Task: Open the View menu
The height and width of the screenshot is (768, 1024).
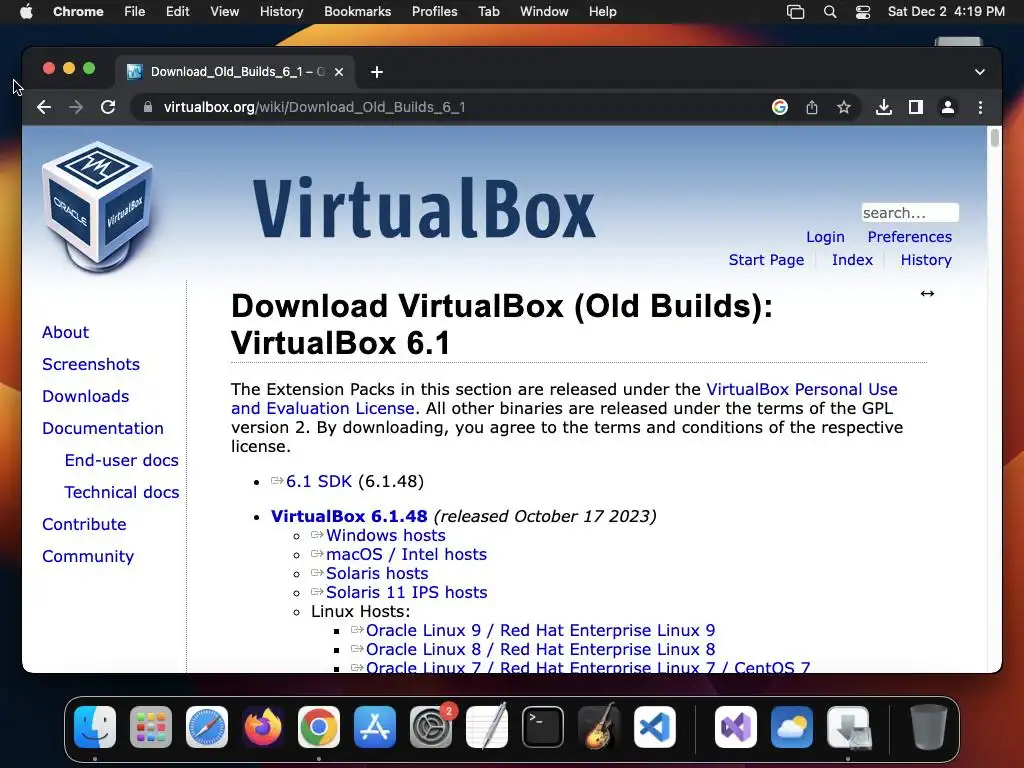Action: [225, 12]
